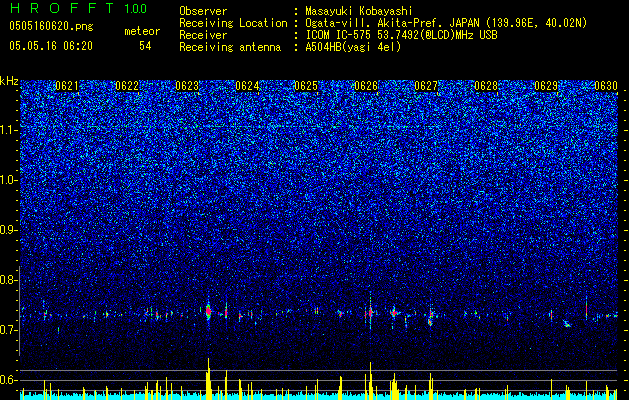This screenshot has width=629, height=400.
Task: Click the bright meteor echo at 0626
Action: tap(371, 312)
